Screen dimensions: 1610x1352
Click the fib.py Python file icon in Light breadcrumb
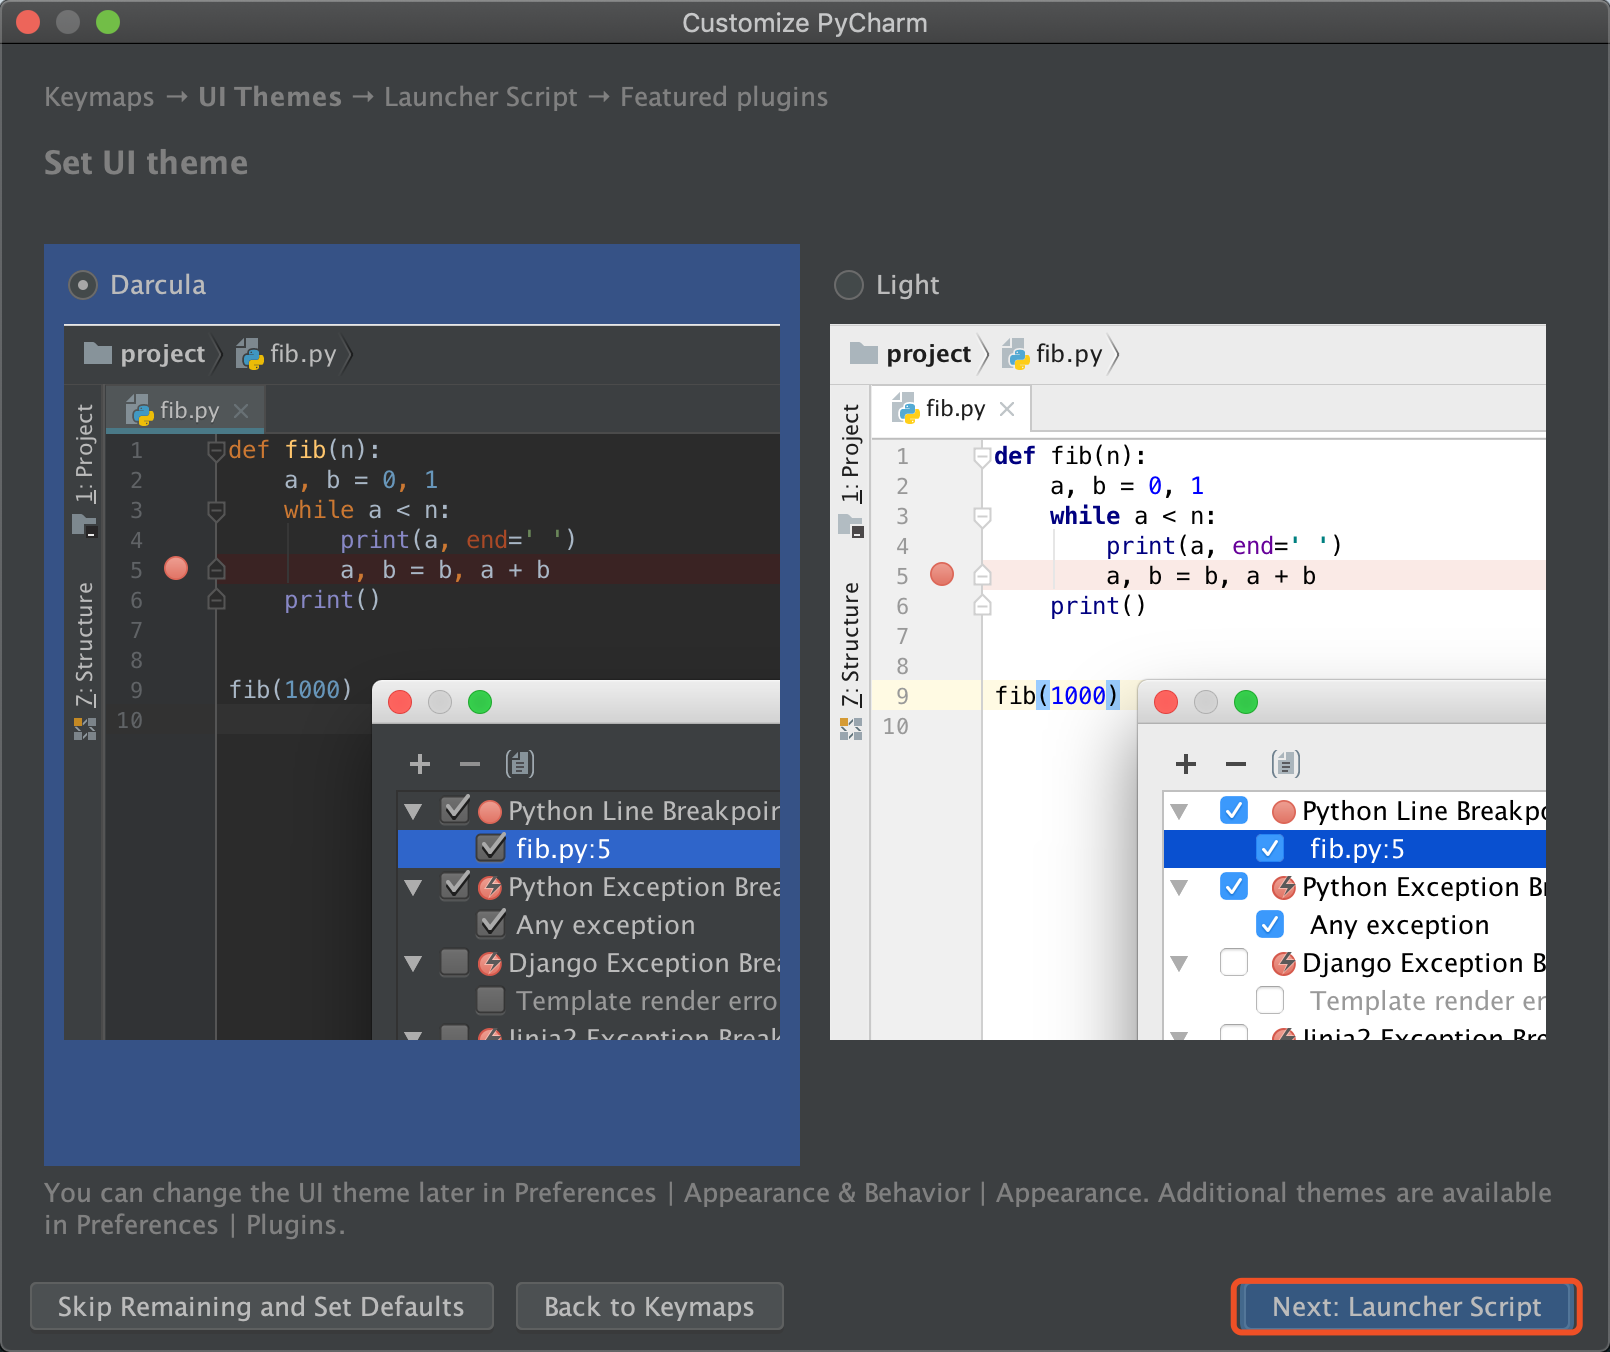(1015, 354)
